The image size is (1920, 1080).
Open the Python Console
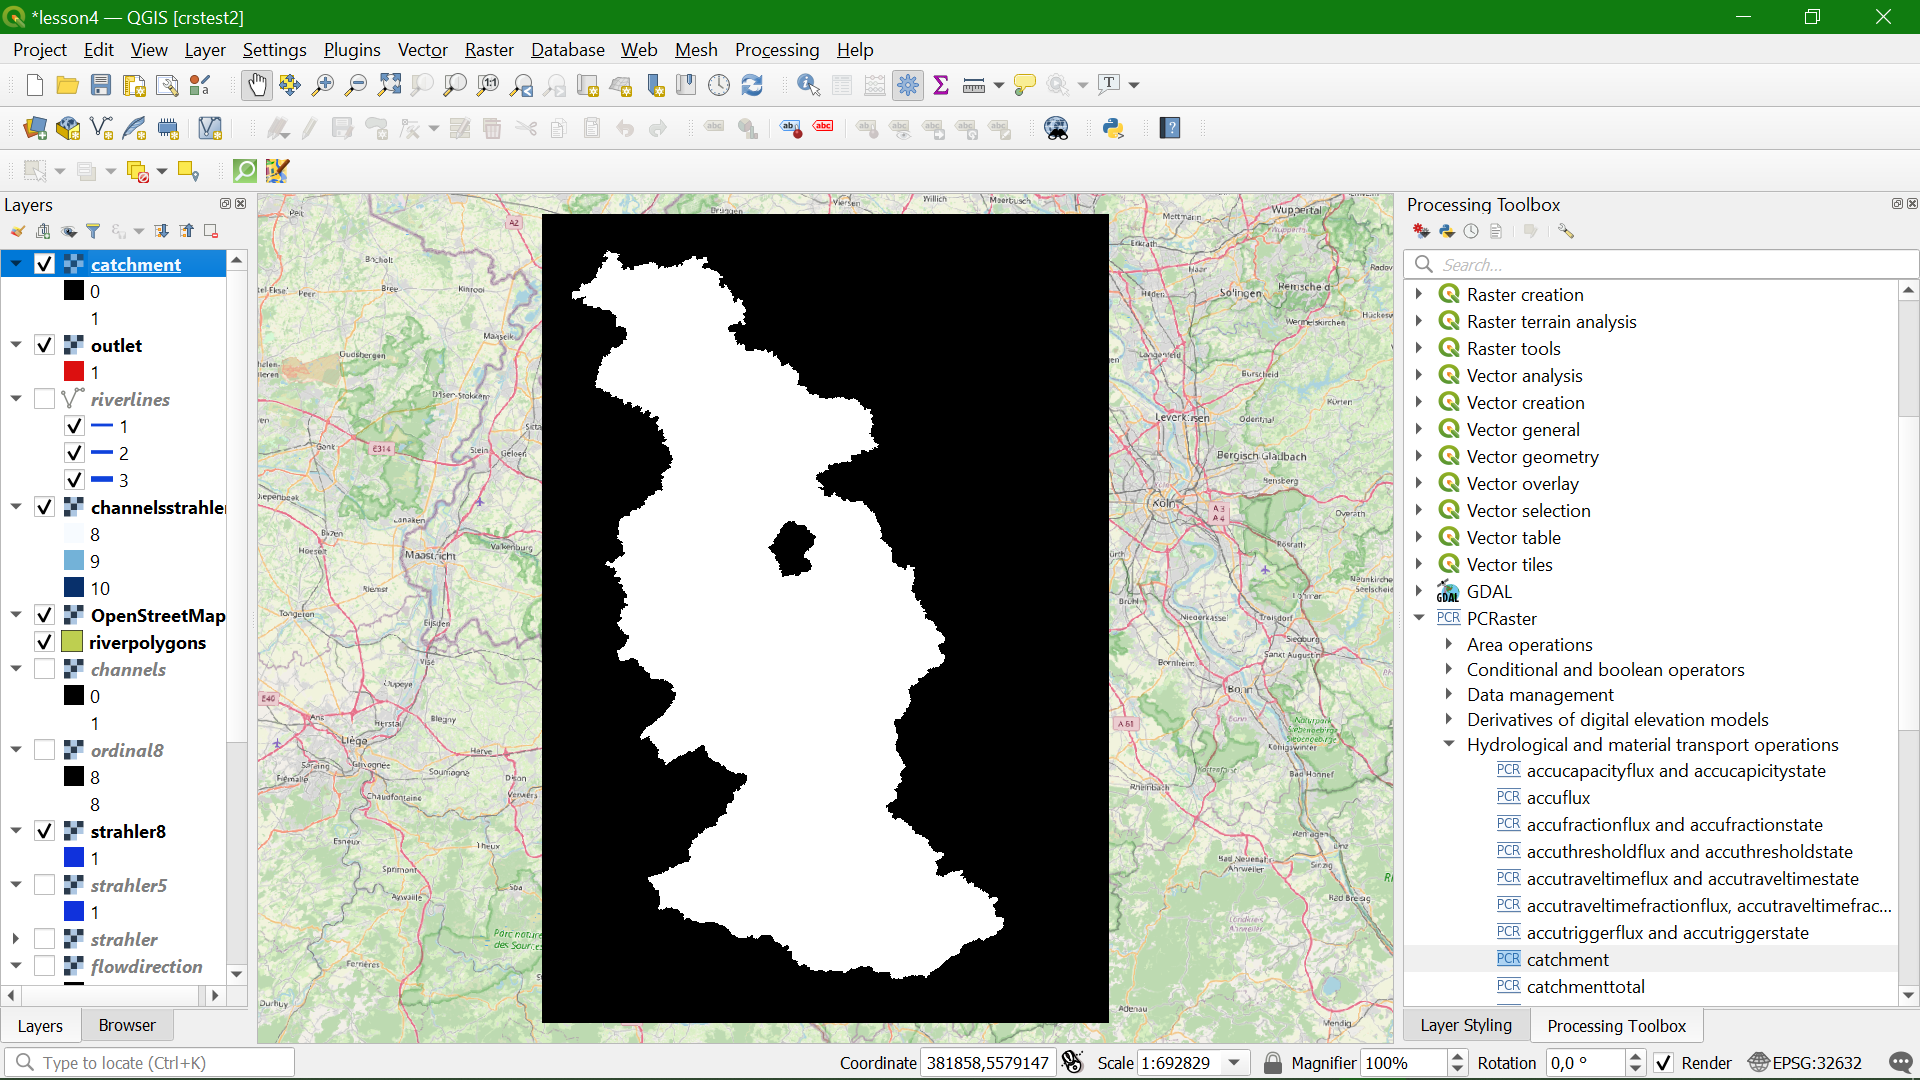click(1113, 128)
